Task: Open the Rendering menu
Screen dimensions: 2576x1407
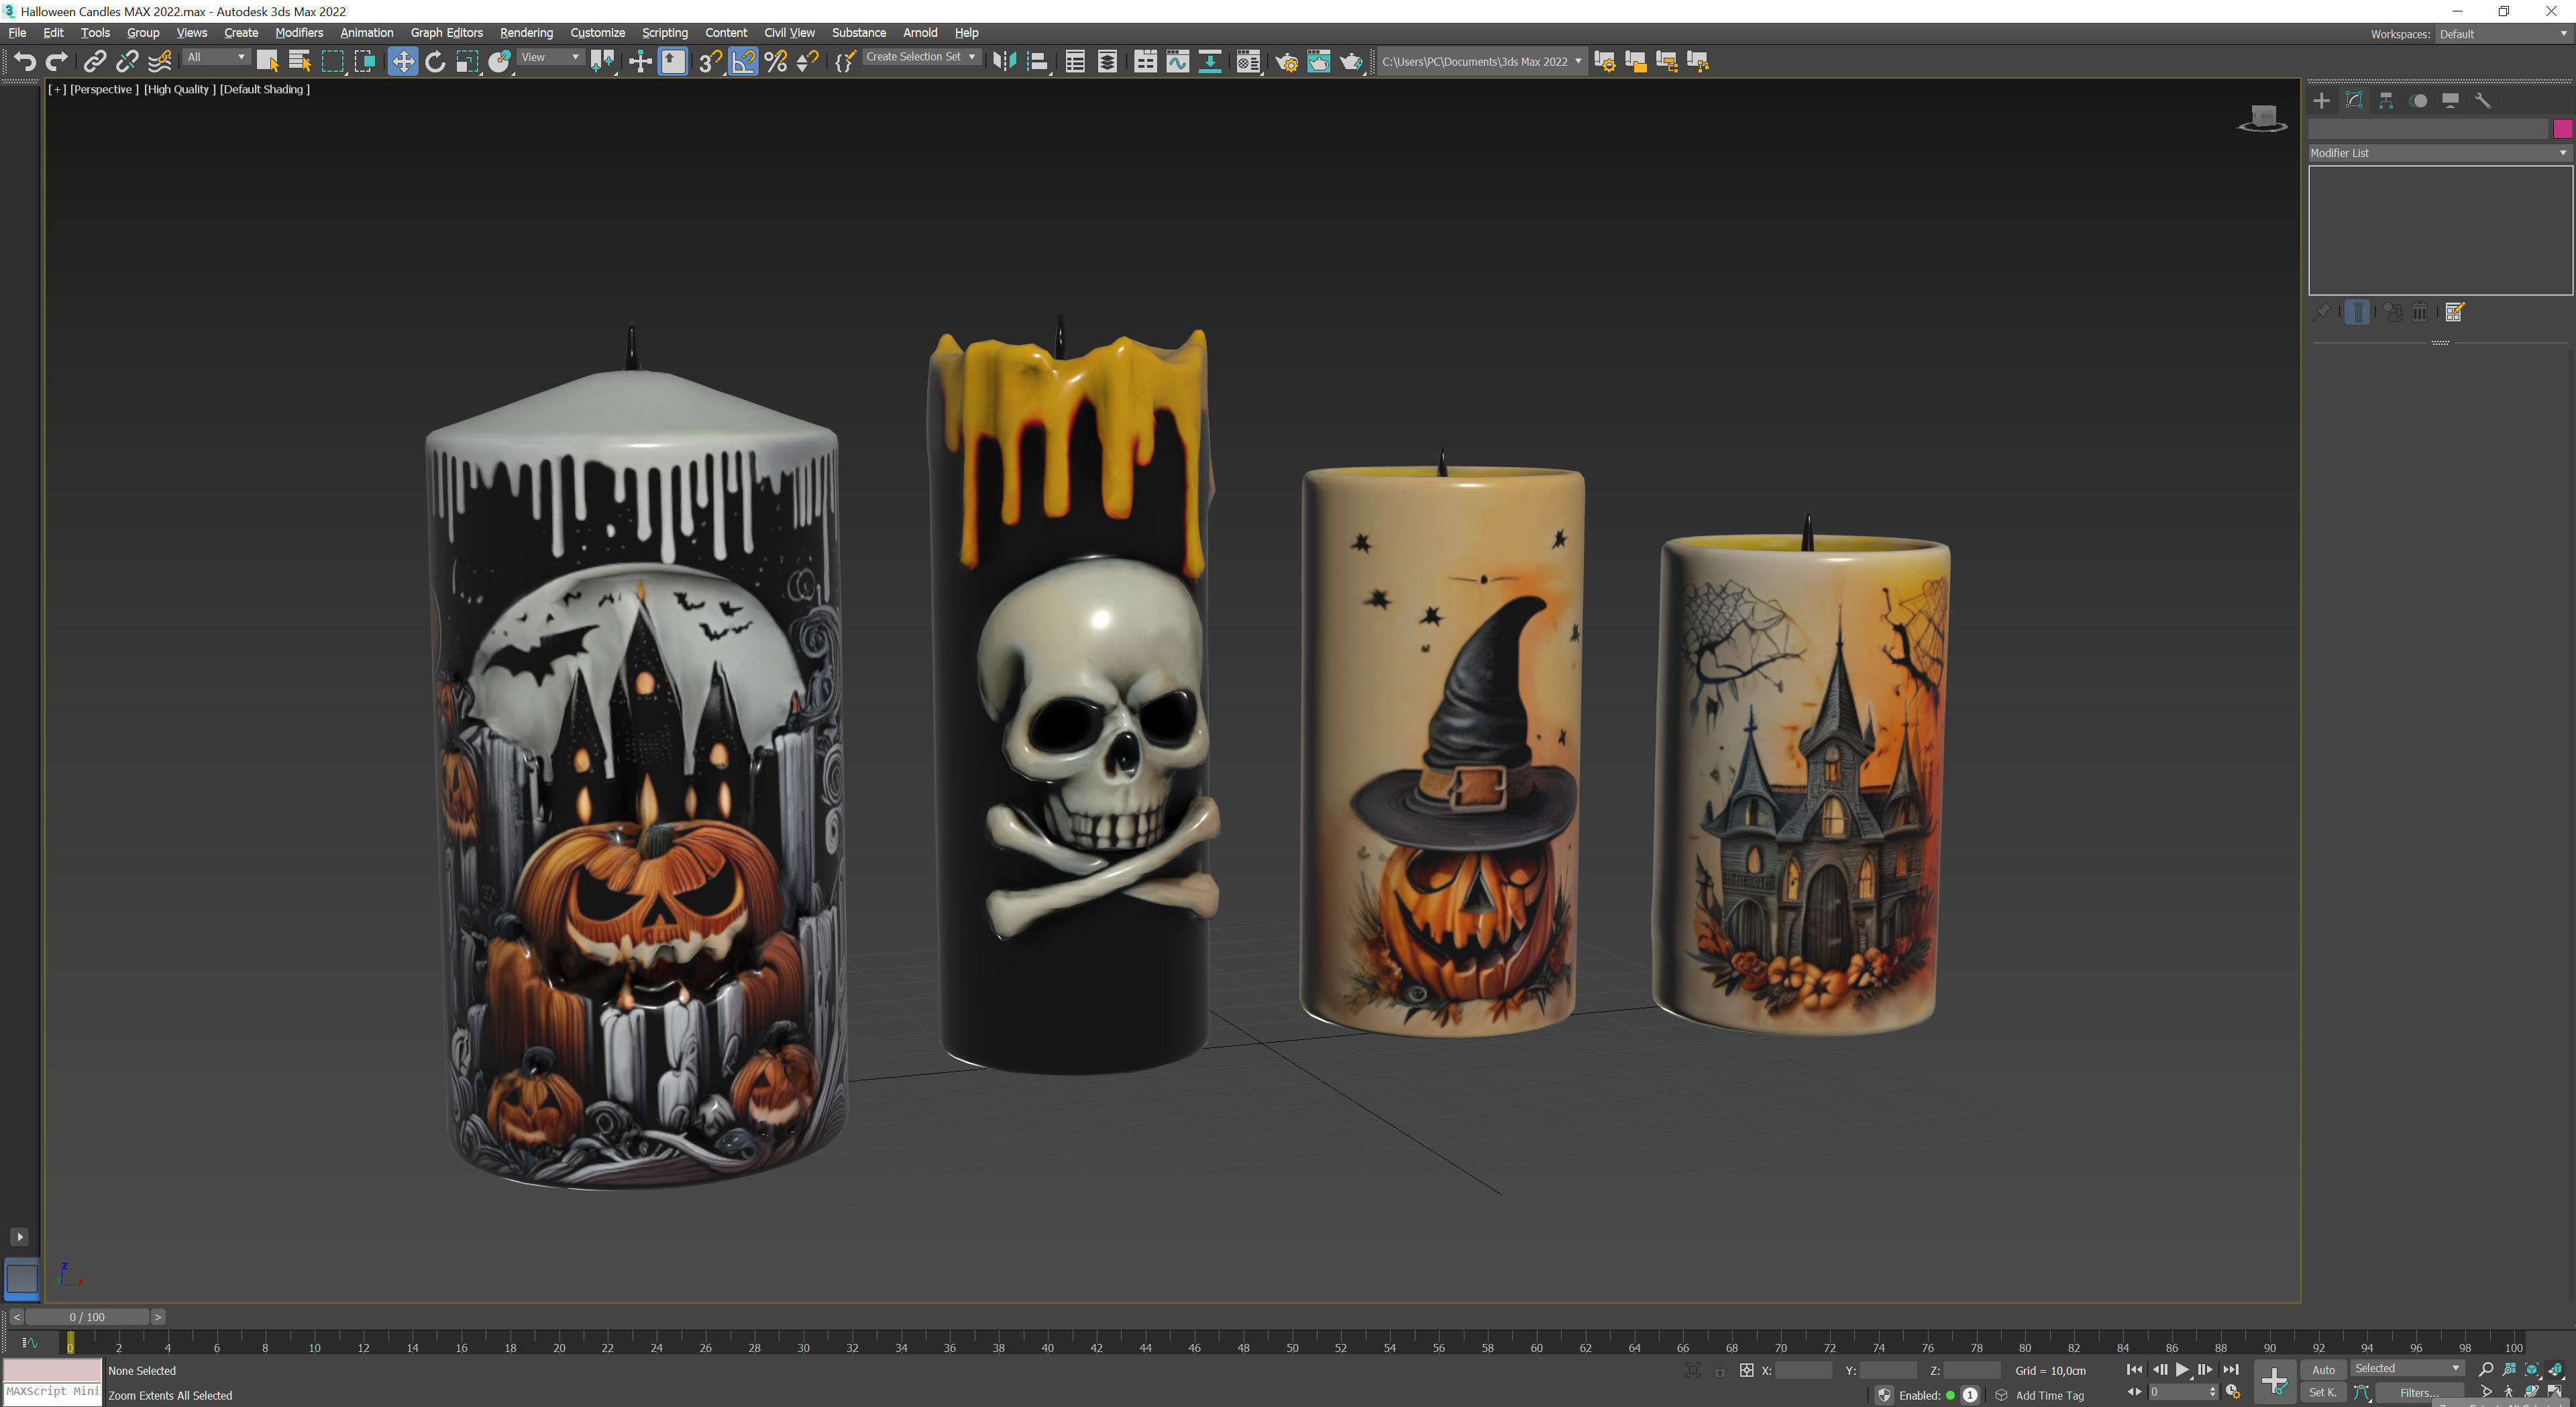Action: pyautogui.click(x=526, y=33)
